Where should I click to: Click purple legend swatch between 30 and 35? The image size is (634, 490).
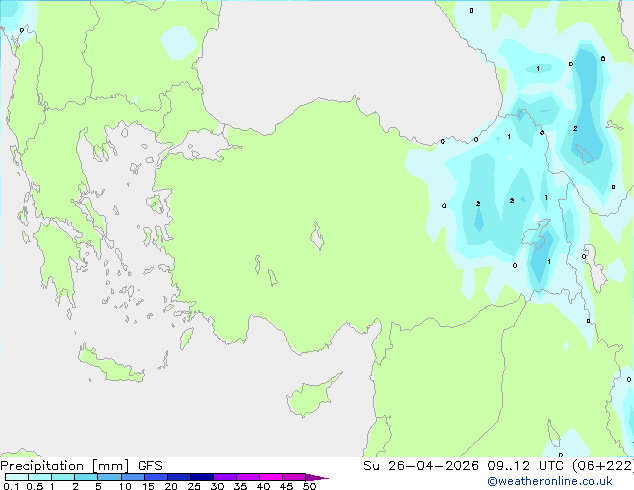[225, 477]
